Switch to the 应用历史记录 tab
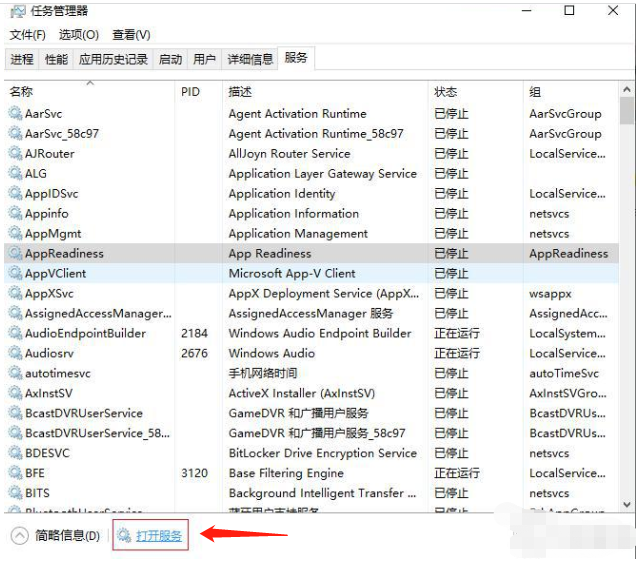Image resolution: width=636 pixels, height=562 pixels. pyautogui.click(x=113, y=60)
